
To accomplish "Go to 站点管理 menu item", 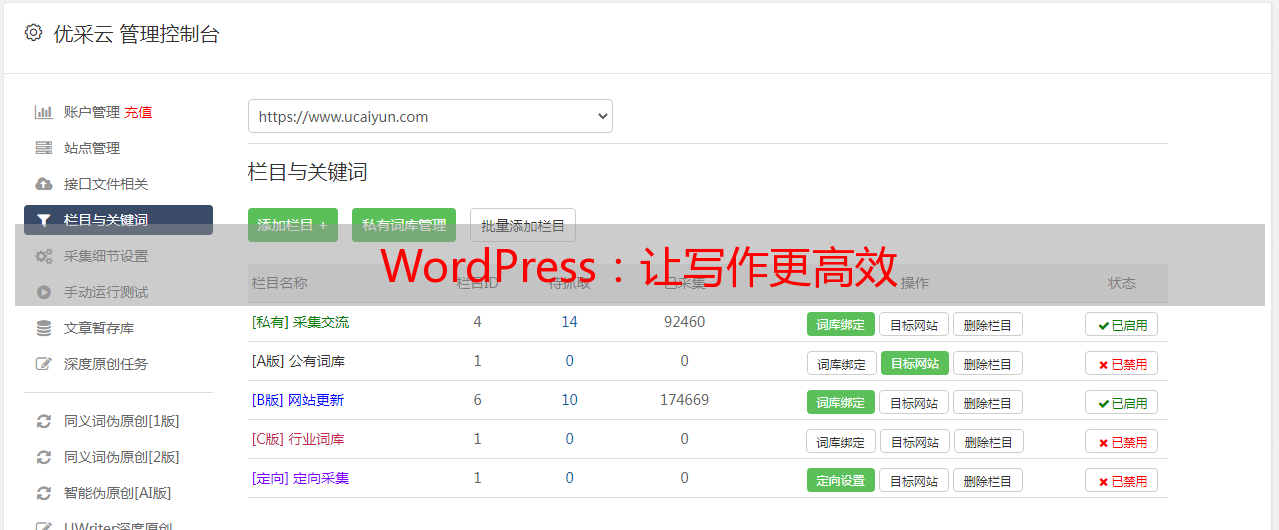I will point(92,148).
